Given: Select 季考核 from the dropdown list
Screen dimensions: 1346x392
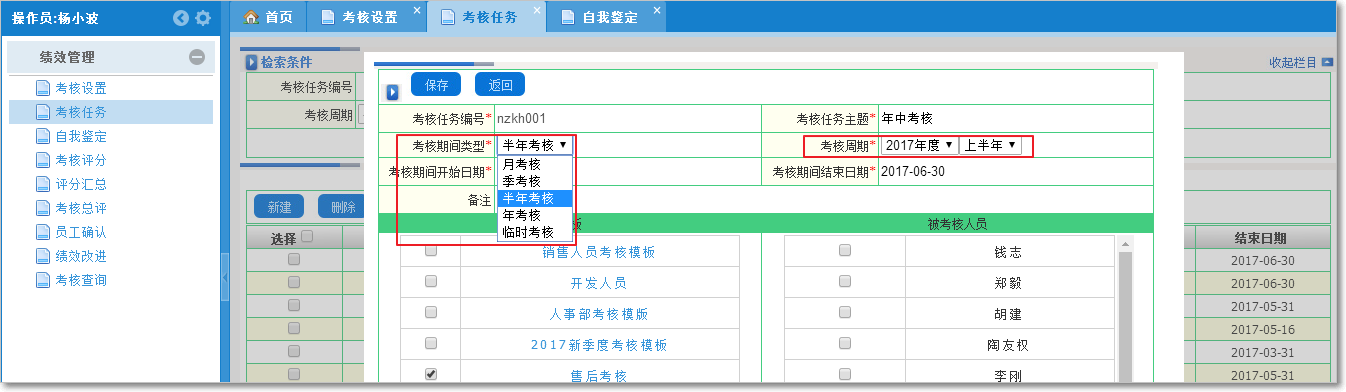Looking at the screenshot, I should coord(535,181).
